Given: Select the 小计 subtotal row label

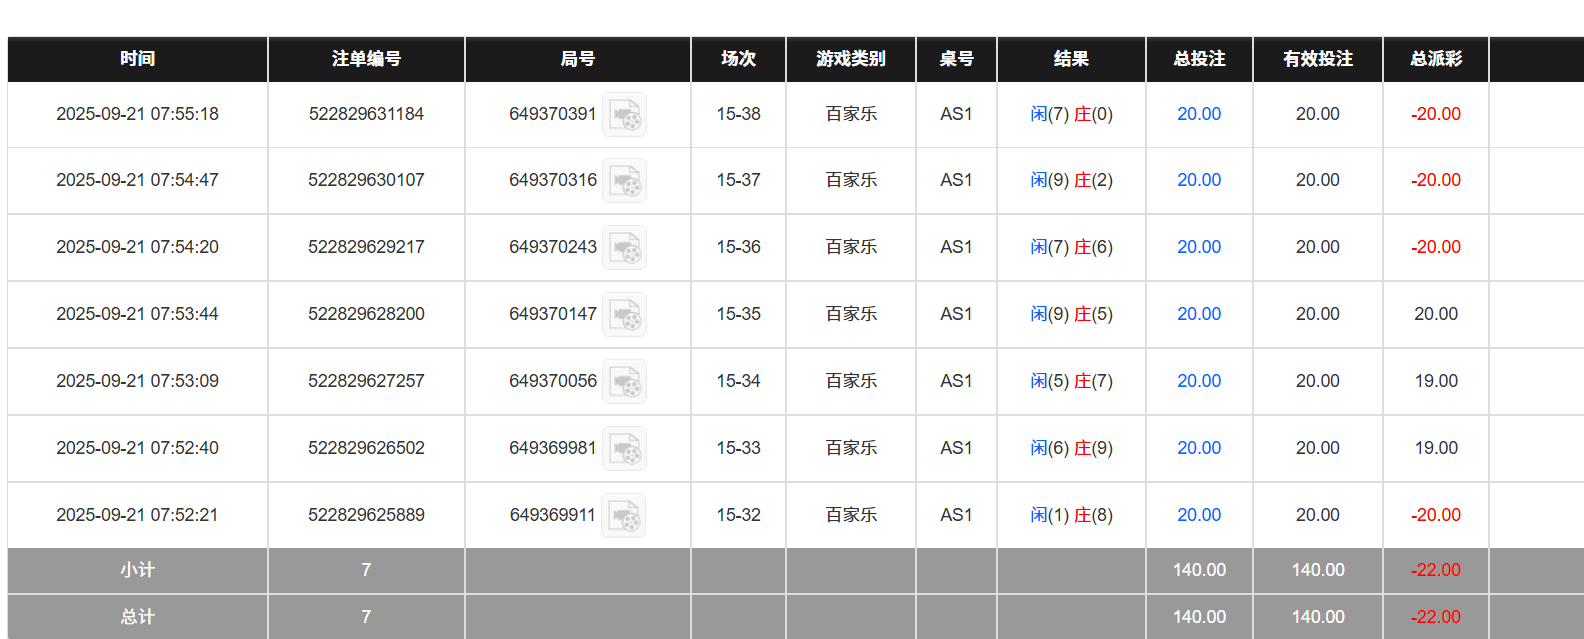Looking at the screenshot, I should coord(137,570).
